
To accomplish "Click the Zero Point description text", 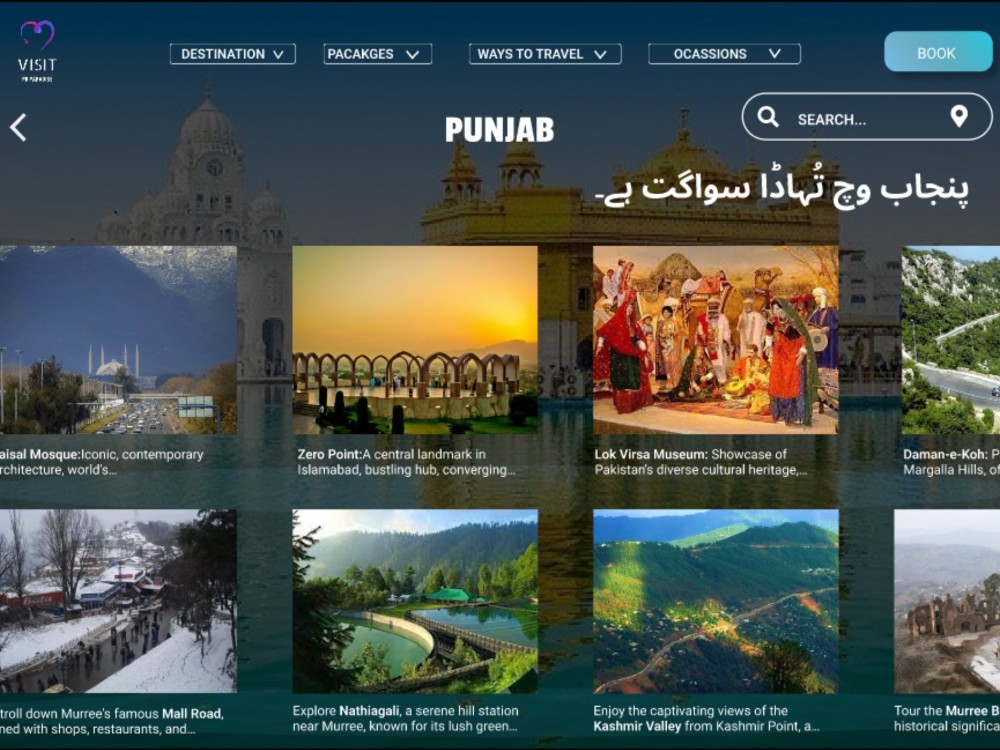I will pos(406,462).
